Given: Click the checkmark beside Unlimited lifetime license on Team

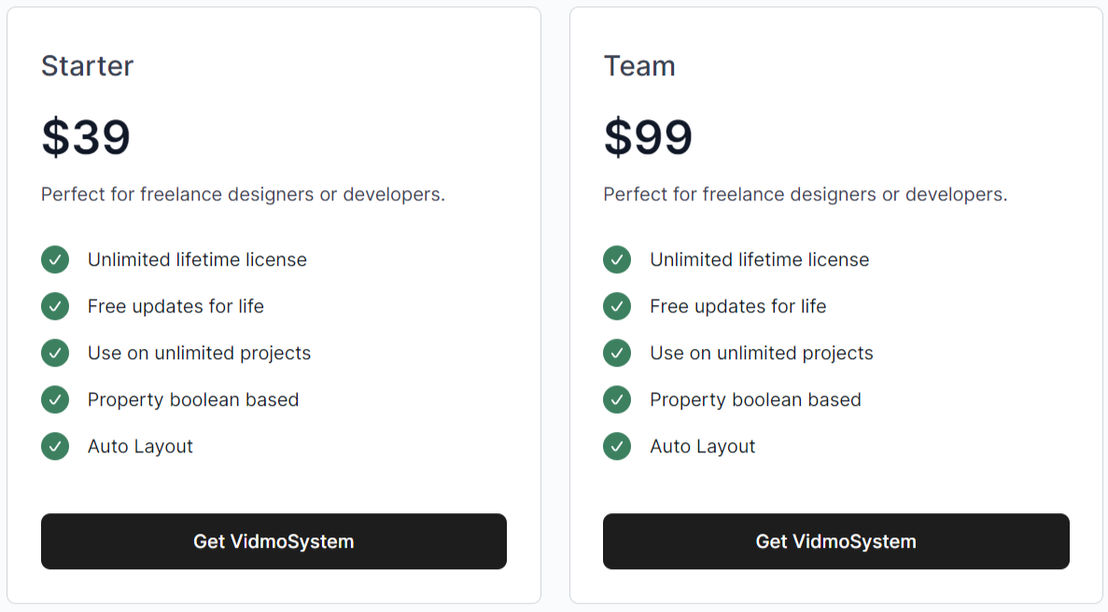Looking at the screenshot, I should pos(617,259).
